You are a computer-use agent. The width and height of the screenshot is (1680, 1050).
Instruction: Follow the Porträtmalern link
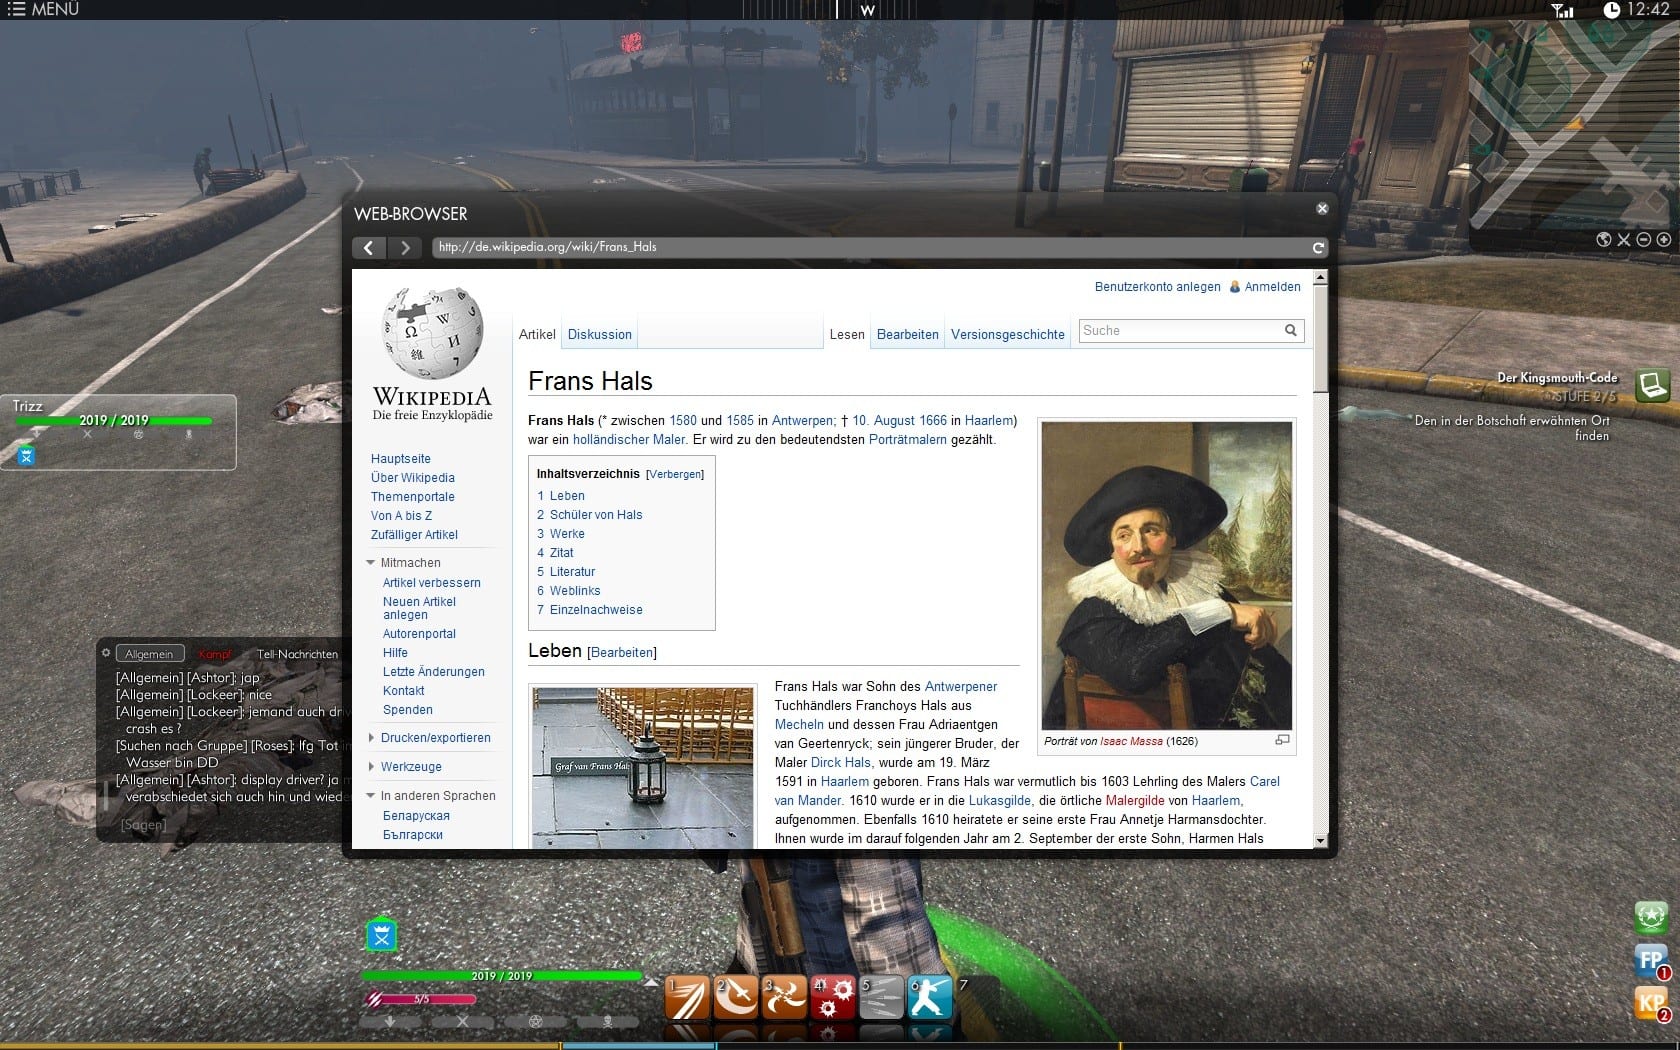(907, 440)
